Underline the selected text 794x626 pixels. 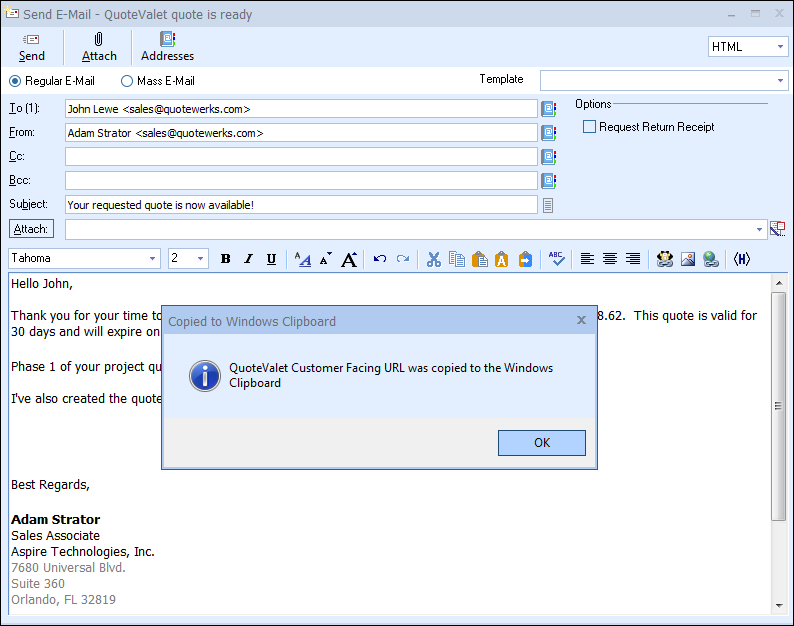point(271,259)
